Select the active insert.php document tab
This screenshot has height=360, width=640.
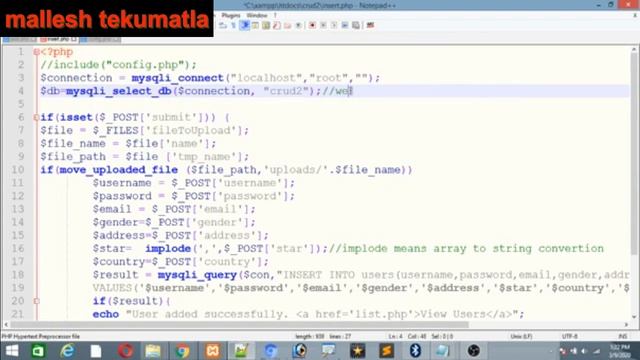coord(58,40)
